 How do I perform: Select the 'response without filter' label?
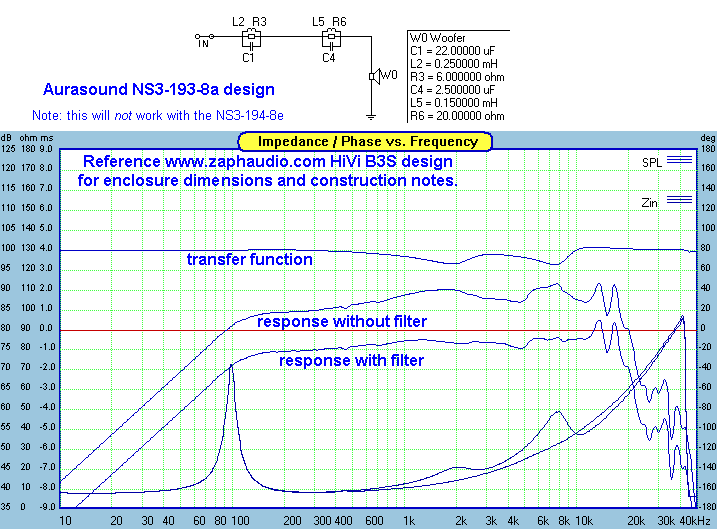[342, 321]
